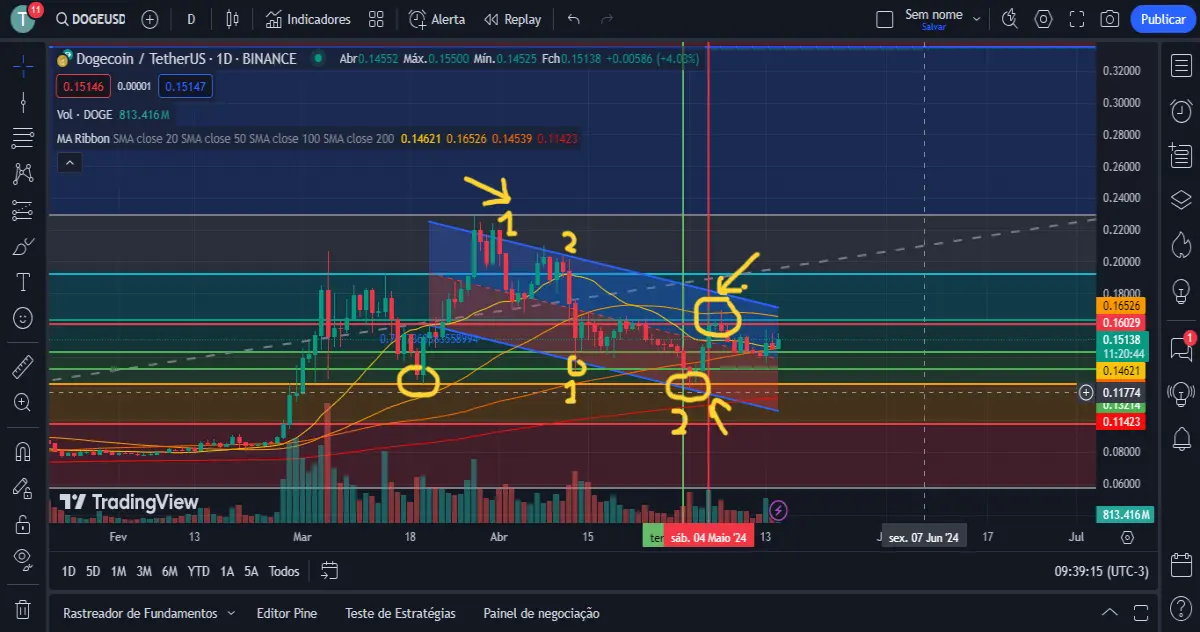1200x632 pixels.
Task: Add a comparison symbol with plus icon
Action: 150,19
